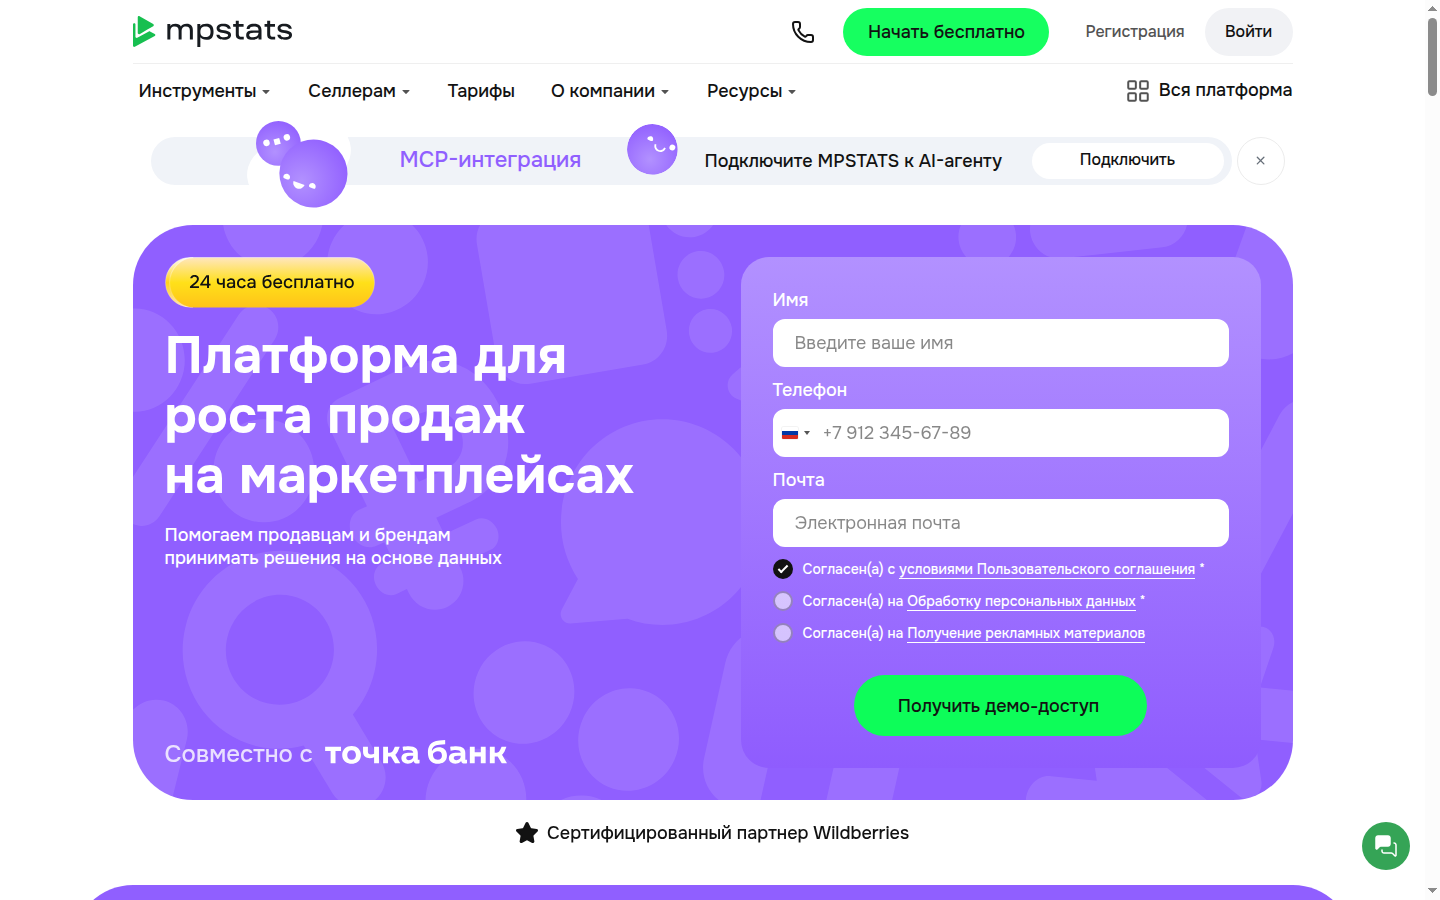Check the Пользовательского соглашения consent box

click(783, 569)
